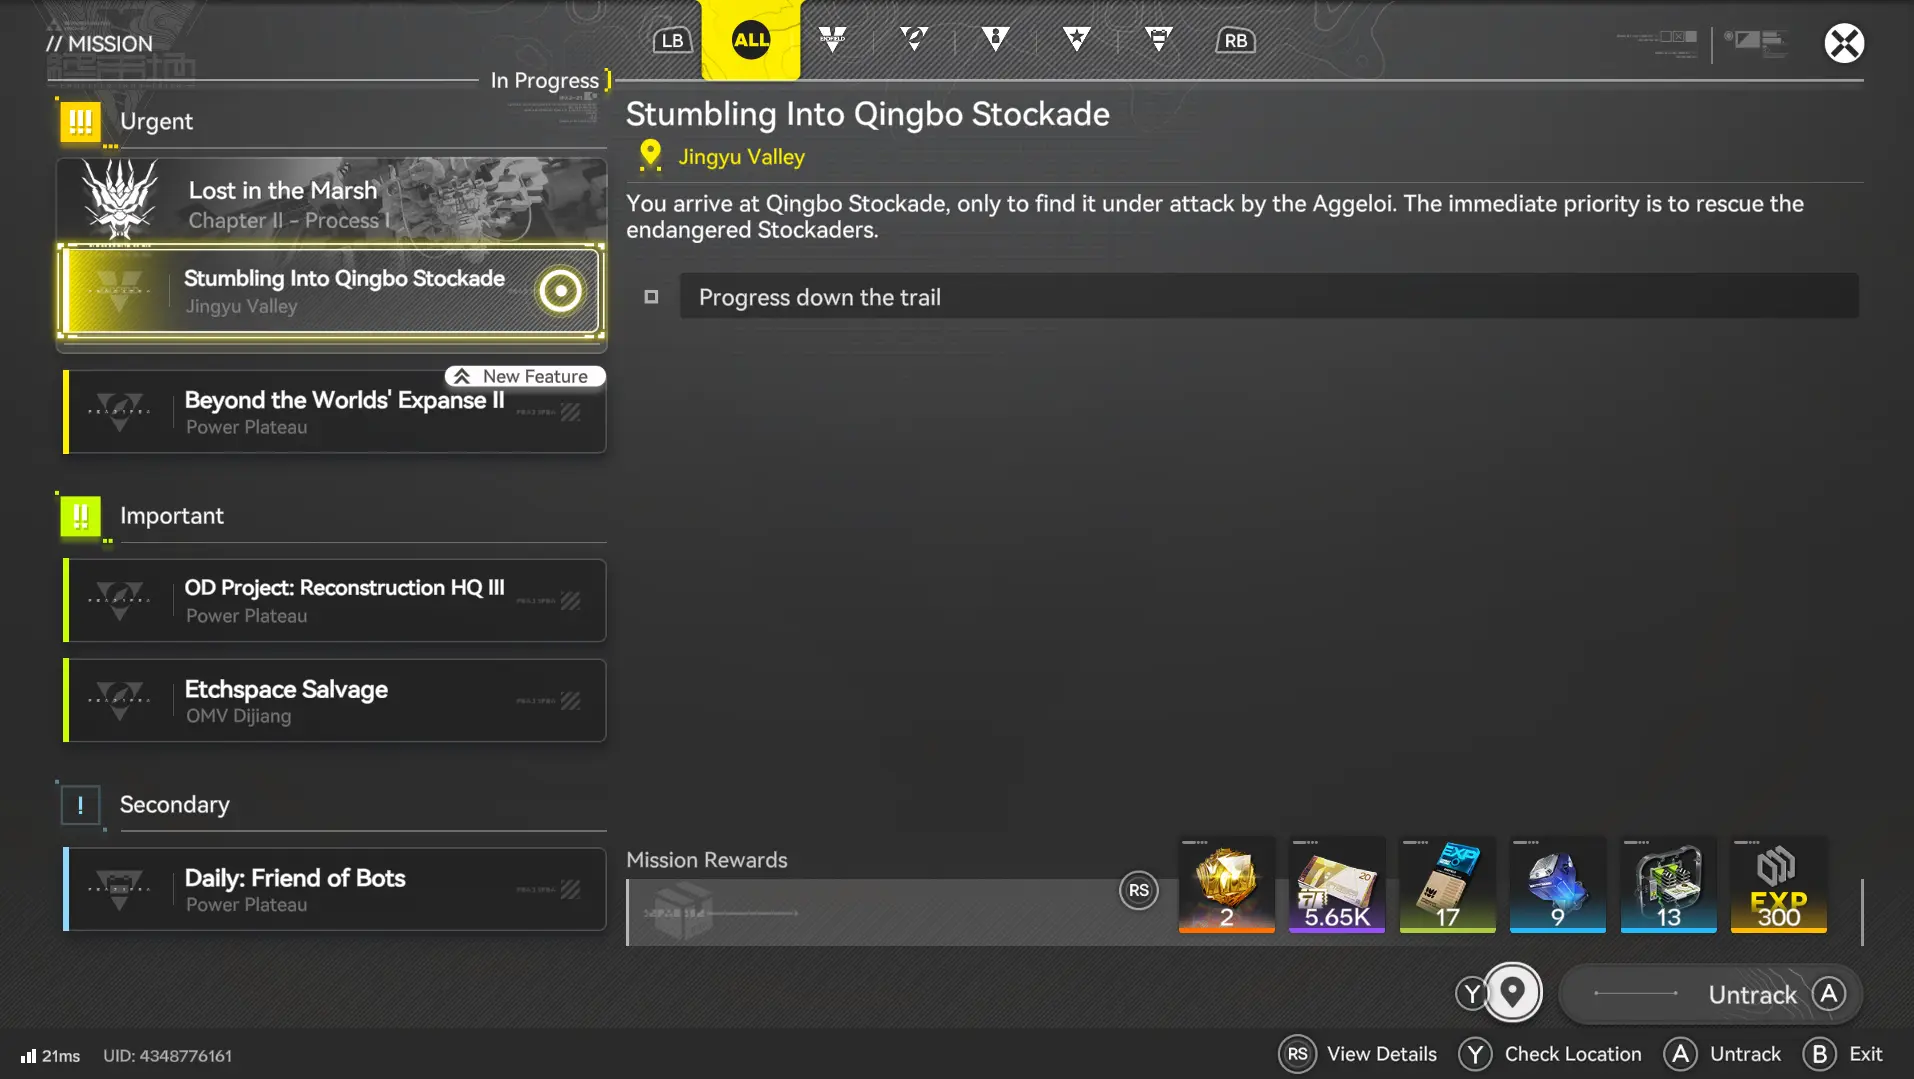View the blue ore reward showing 9
Screen dimensions: 1914x1079
[1557, 885]
